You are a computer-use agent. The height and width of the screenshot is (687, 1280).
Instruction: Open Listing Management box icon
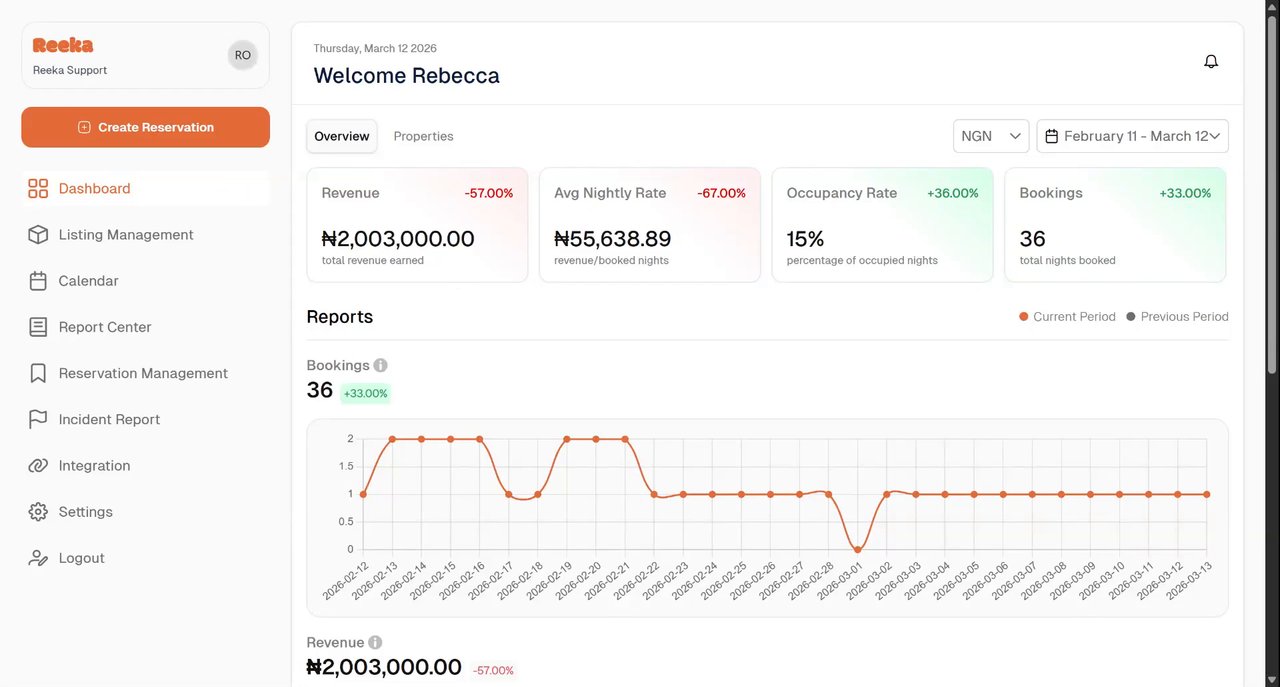38,235
